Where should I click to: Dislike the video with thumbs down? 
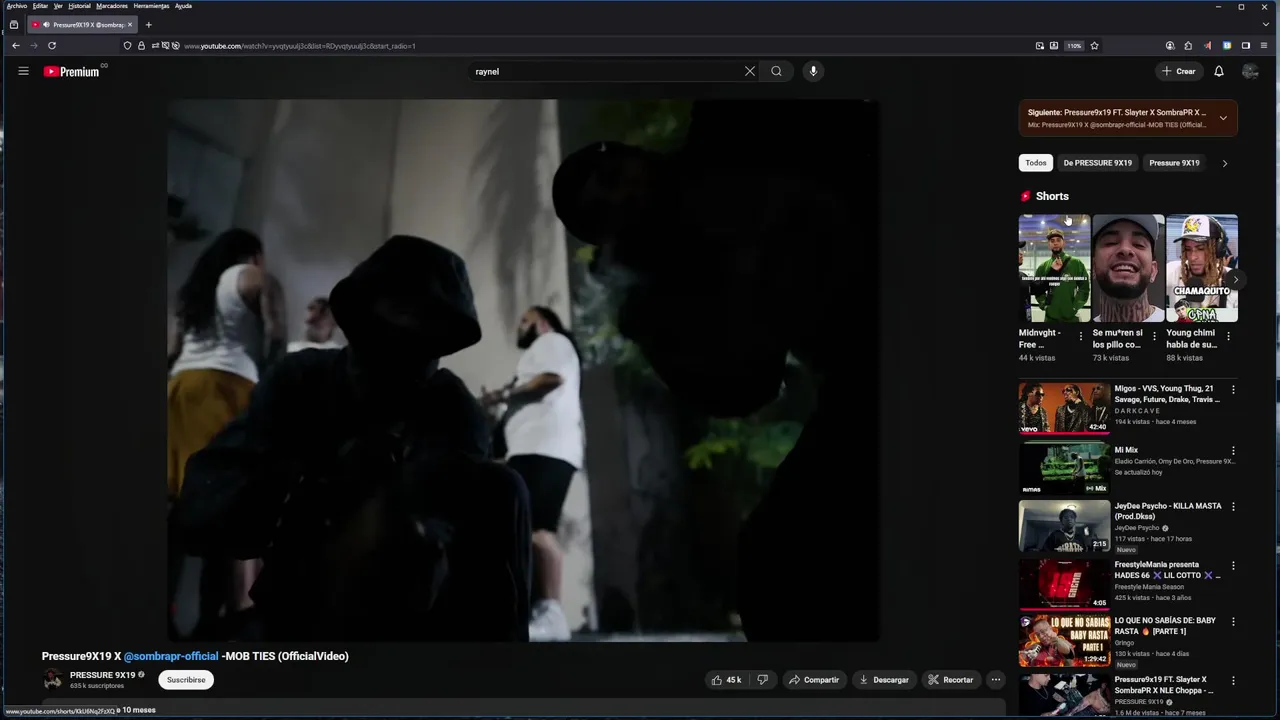(x=762, y=680)
